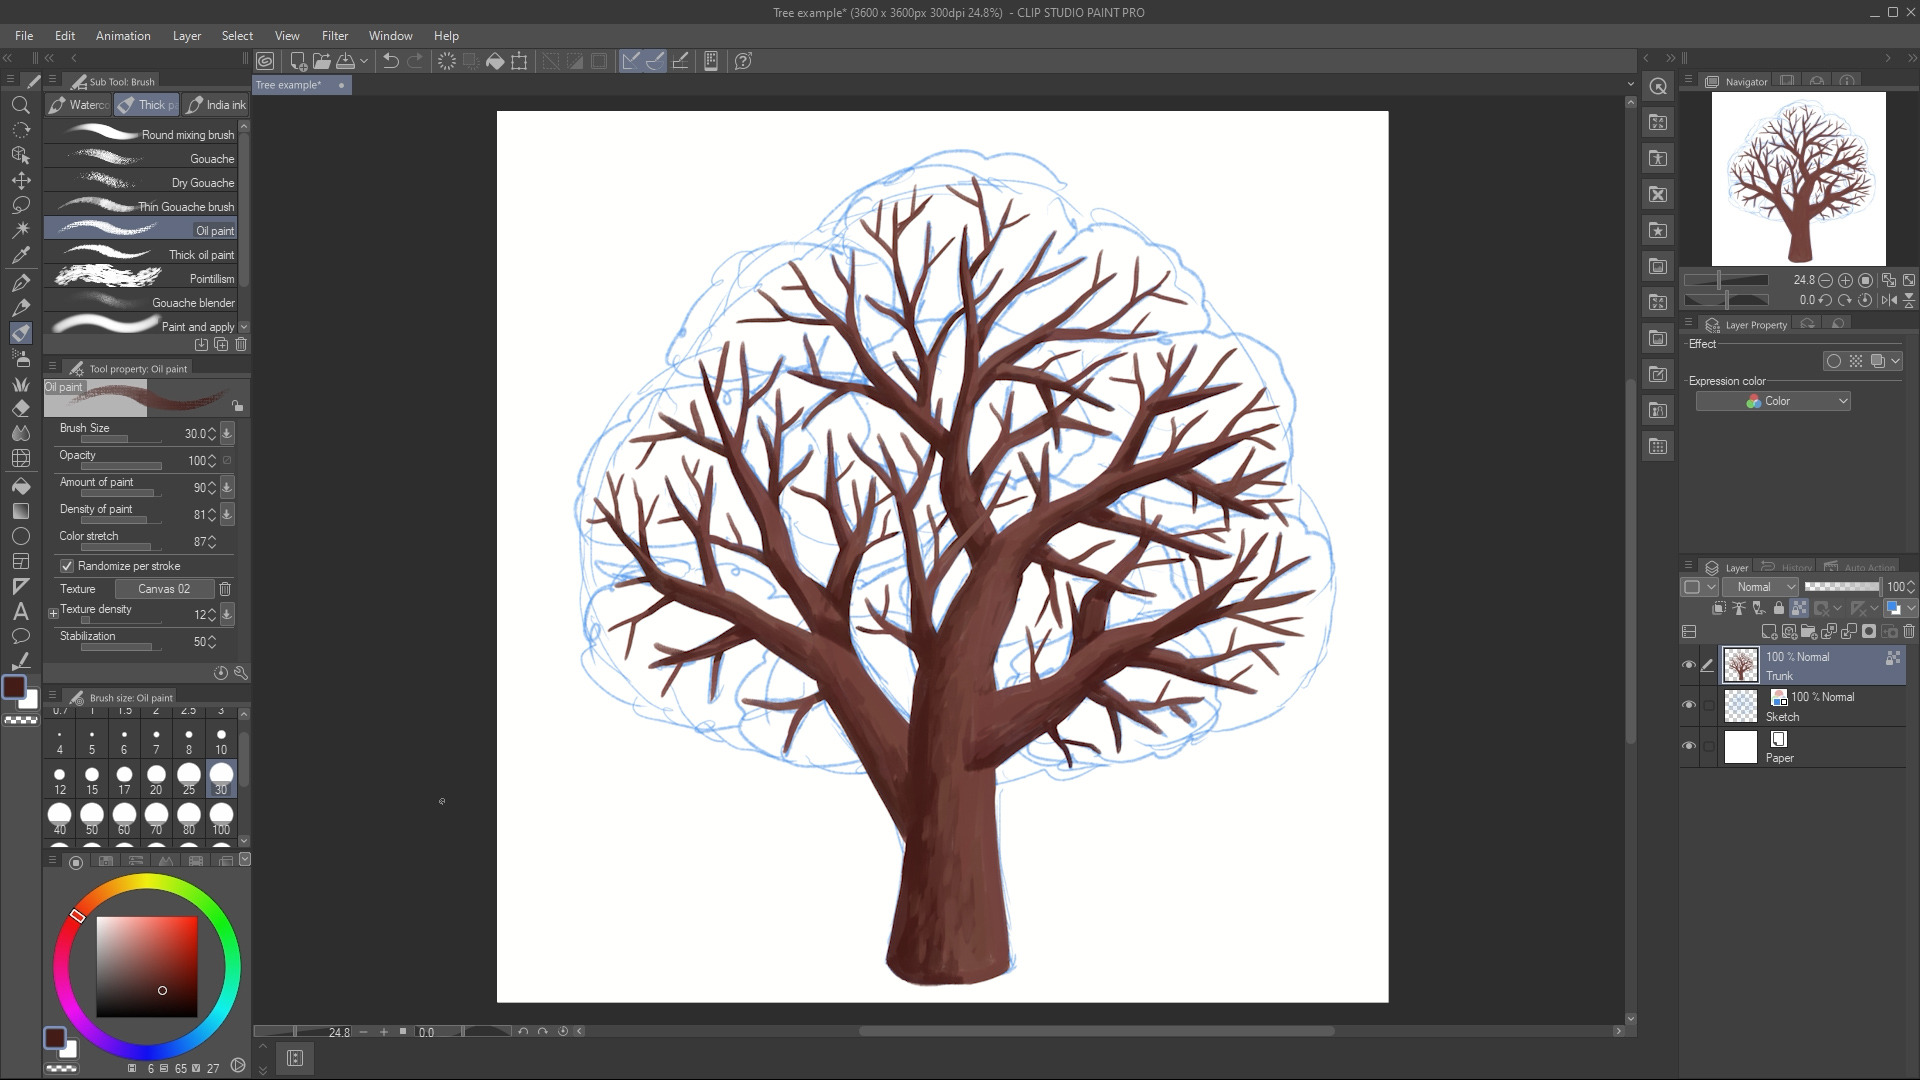Switch to the India ink brush tab
Viewport: 1920px width, 1080px height.
click(x=216, y=105)
